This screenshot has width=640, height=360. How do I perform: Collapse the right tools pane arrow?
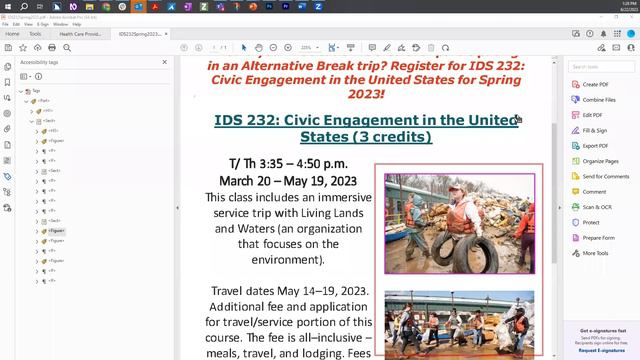tap(560, 208)
